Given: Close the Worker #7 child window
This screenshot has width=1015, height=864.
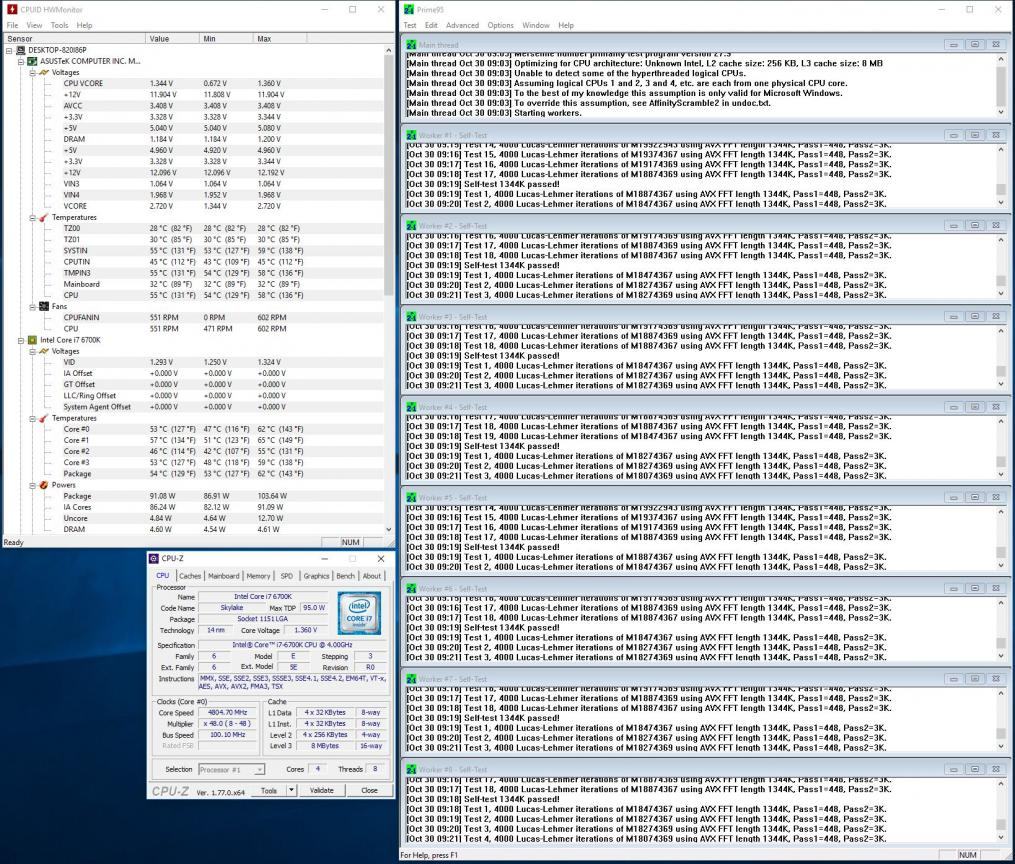Looking at the screenshot, I should tap(996, 679).
